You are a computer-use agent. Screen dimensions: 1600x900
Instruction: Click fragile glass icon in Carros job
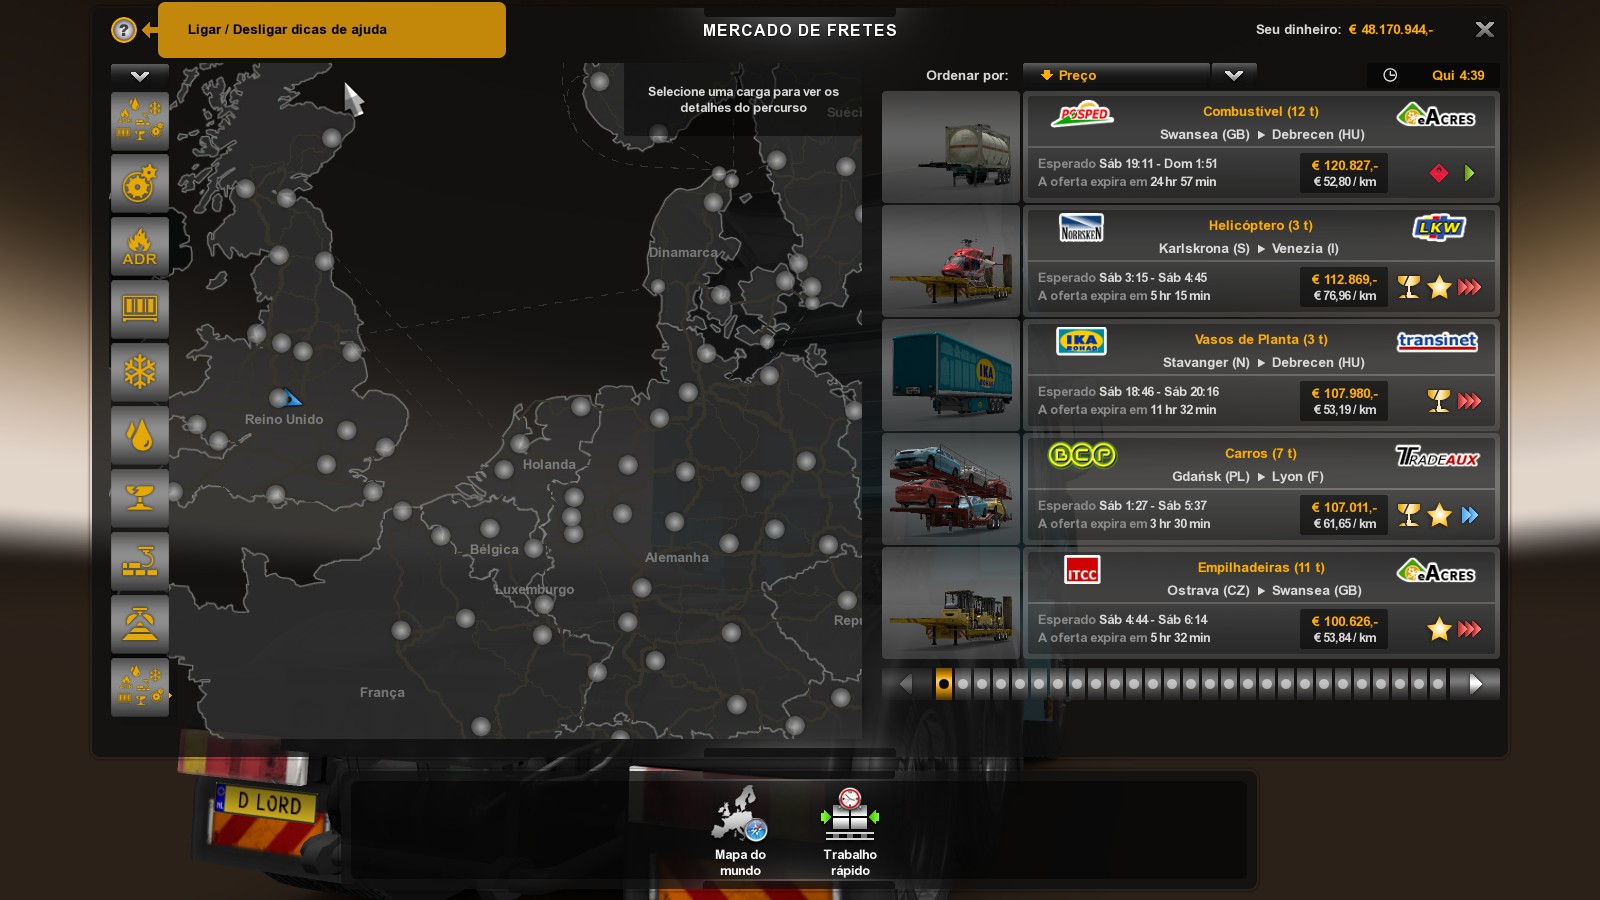[x=1409, y=515]
